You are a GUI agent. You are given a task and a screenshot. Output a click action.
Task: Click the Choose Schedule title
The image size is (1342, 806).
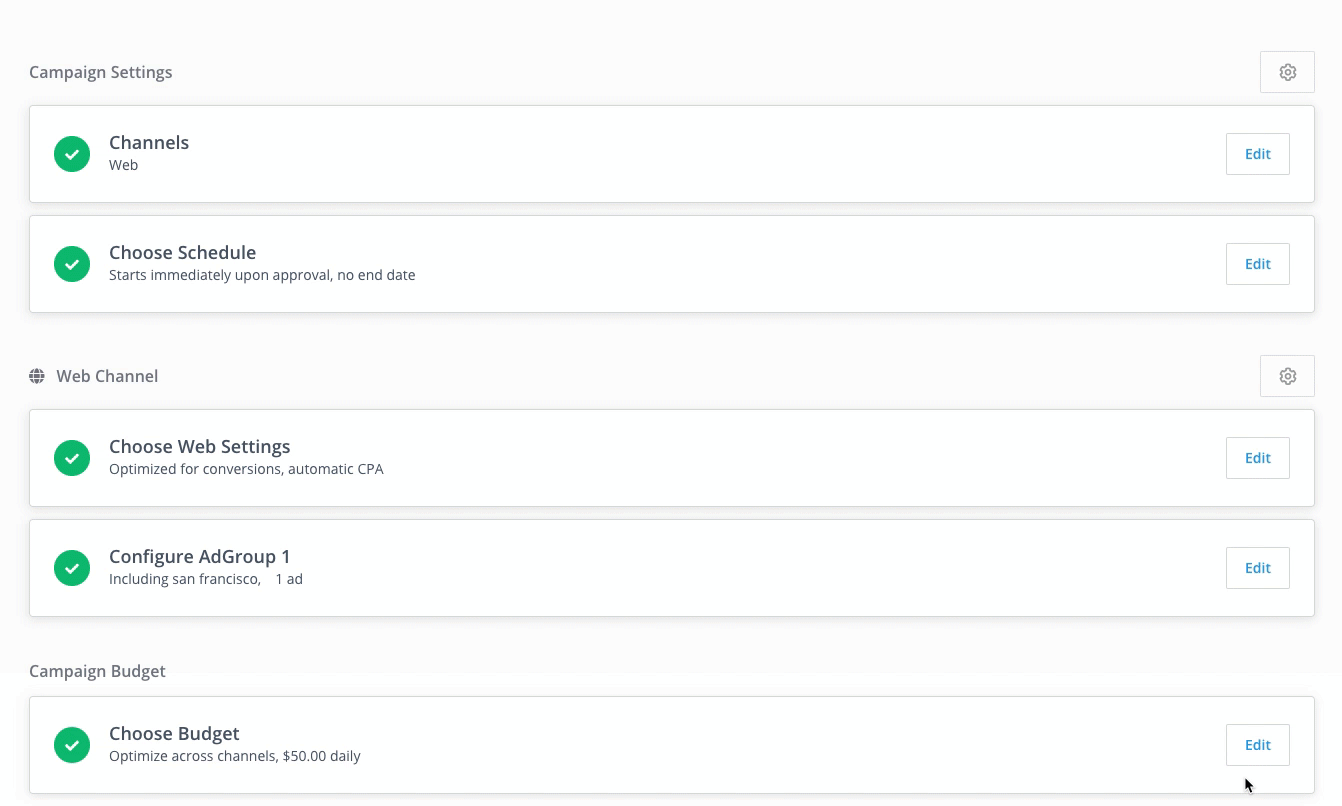(x=182, y=253)
